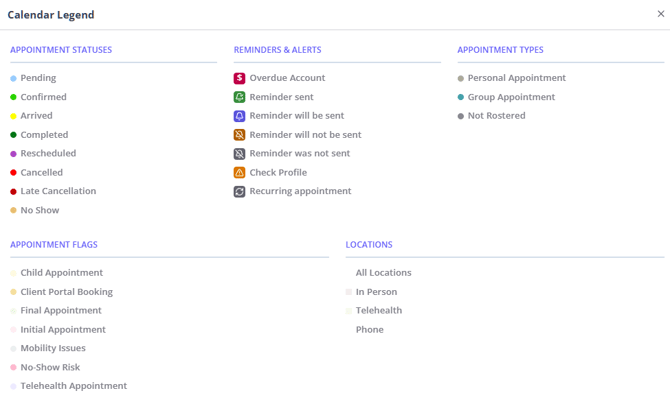Screen dimensions: 670x404
Task: Click the 'Confirmed' label
Action: point(44,97)
